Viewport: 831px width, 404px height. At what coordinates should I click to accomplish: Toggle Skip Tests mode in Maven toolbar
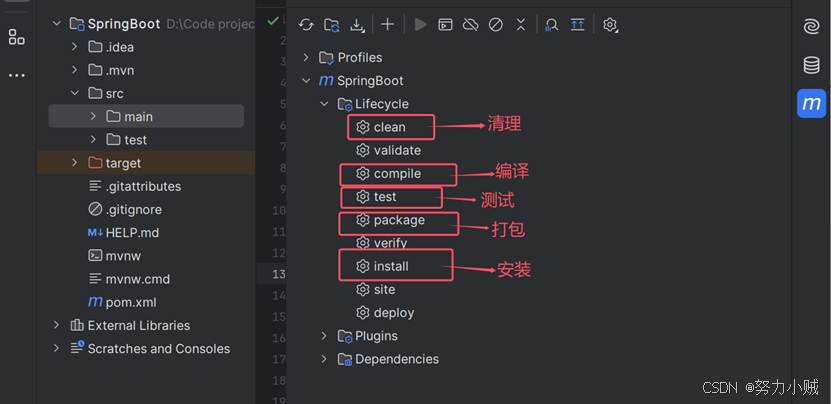(495, 25)
